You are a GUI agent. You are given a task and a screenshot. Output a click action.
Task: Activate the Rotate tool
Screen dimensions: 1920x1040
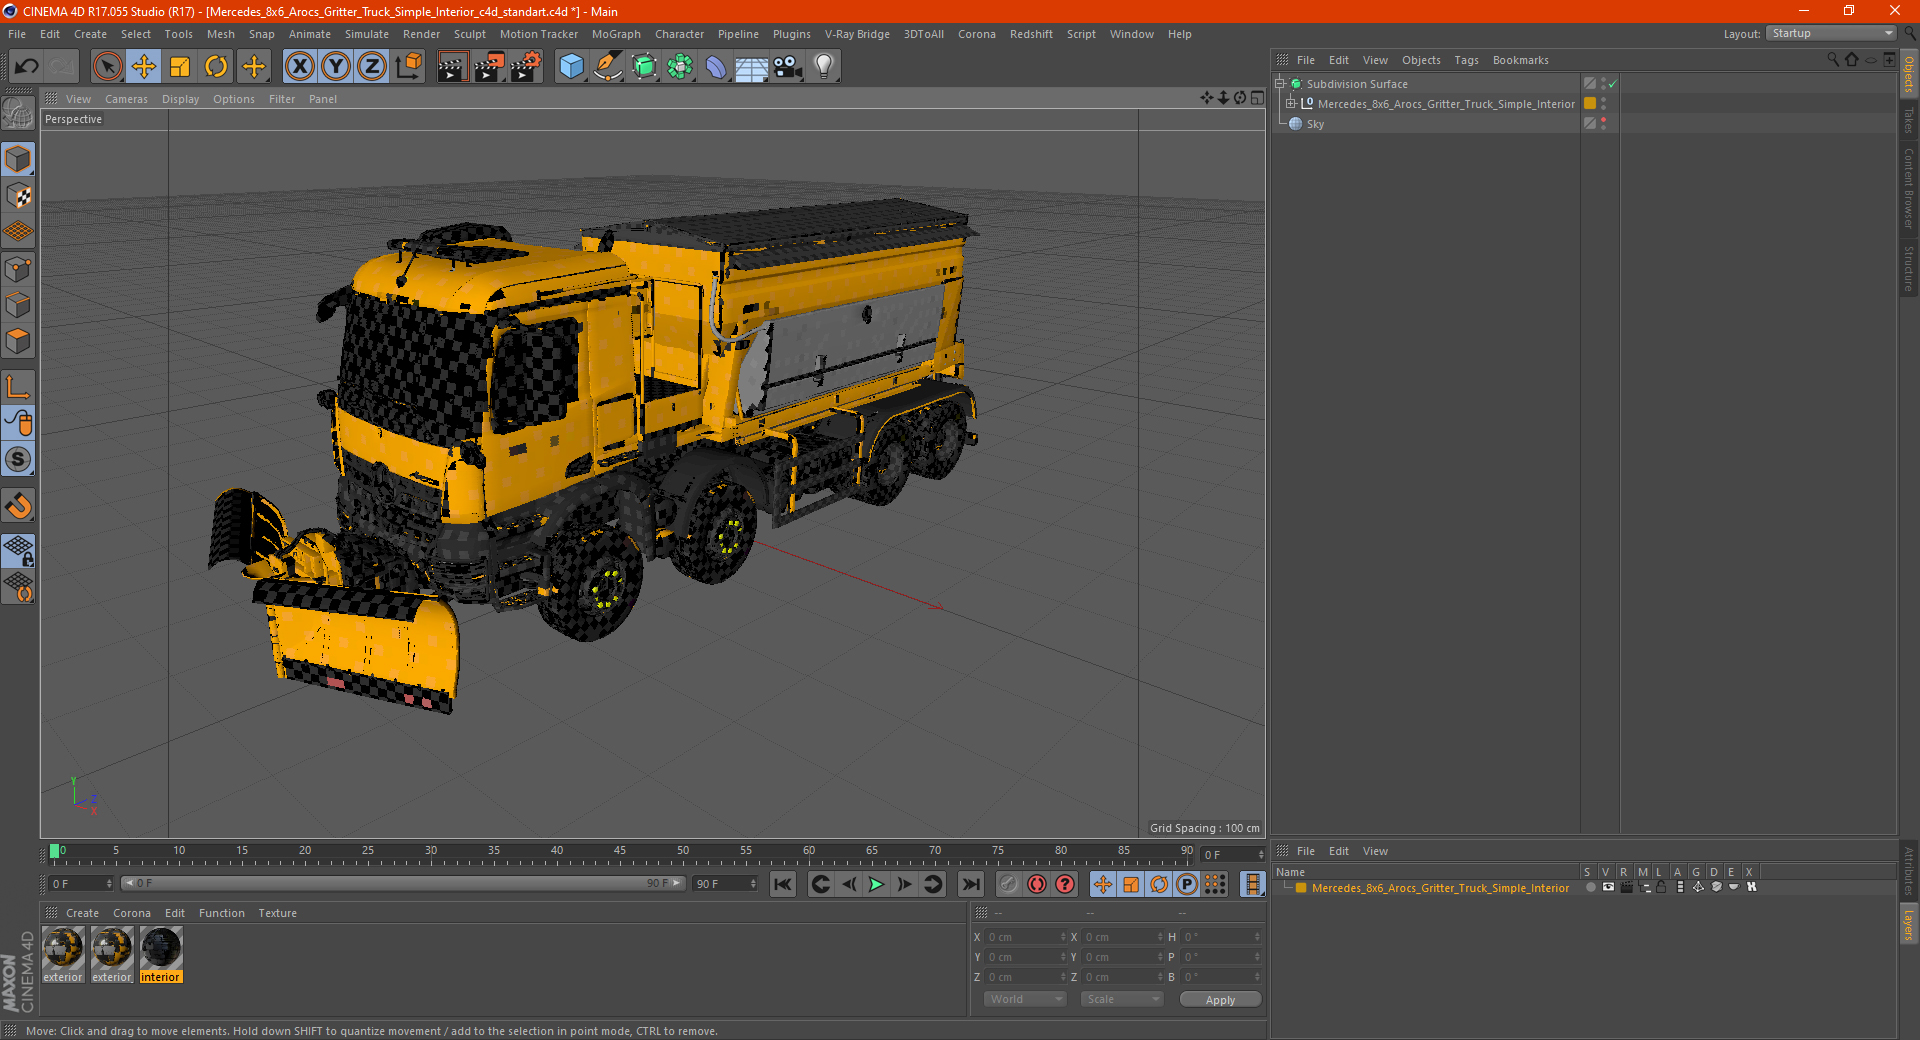click(x=216, y=67)
